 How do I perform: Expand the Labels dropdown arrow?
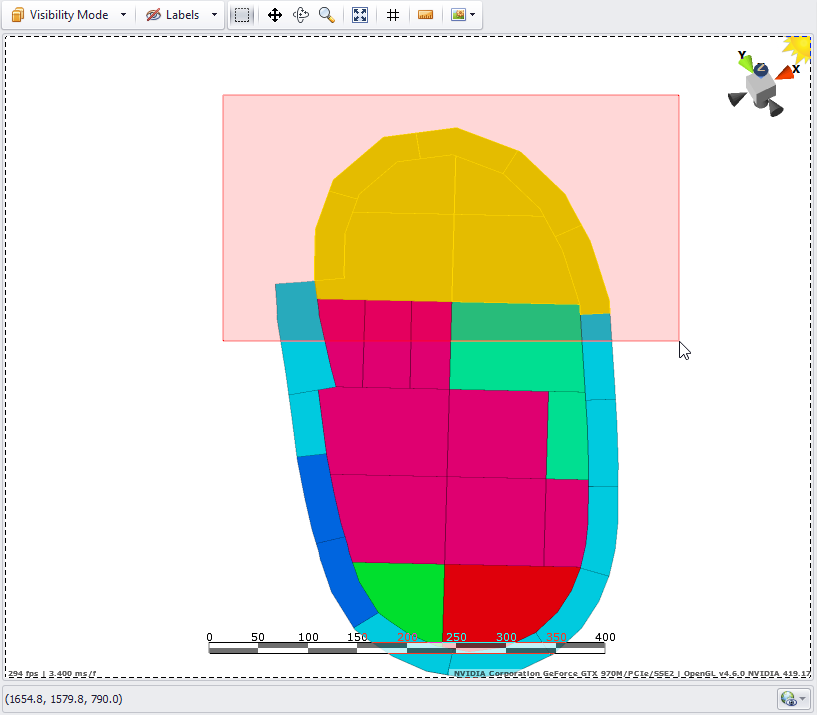(x=214, y=15)
